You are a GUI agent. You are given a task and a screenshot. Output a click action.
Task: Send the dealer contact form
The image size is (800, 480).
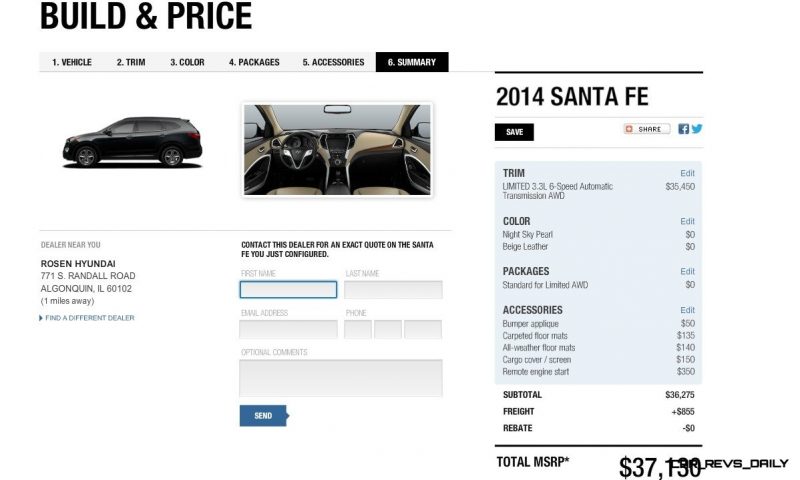point(264,416)
